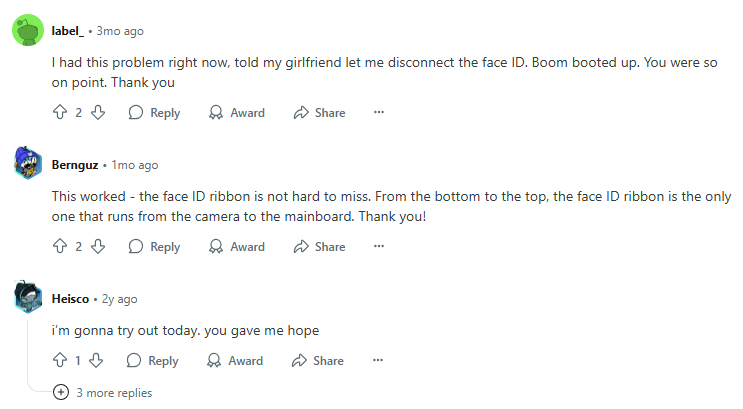Upvote Heisco's comment
This screenshot has width=743, height=409.
[59, 361]
